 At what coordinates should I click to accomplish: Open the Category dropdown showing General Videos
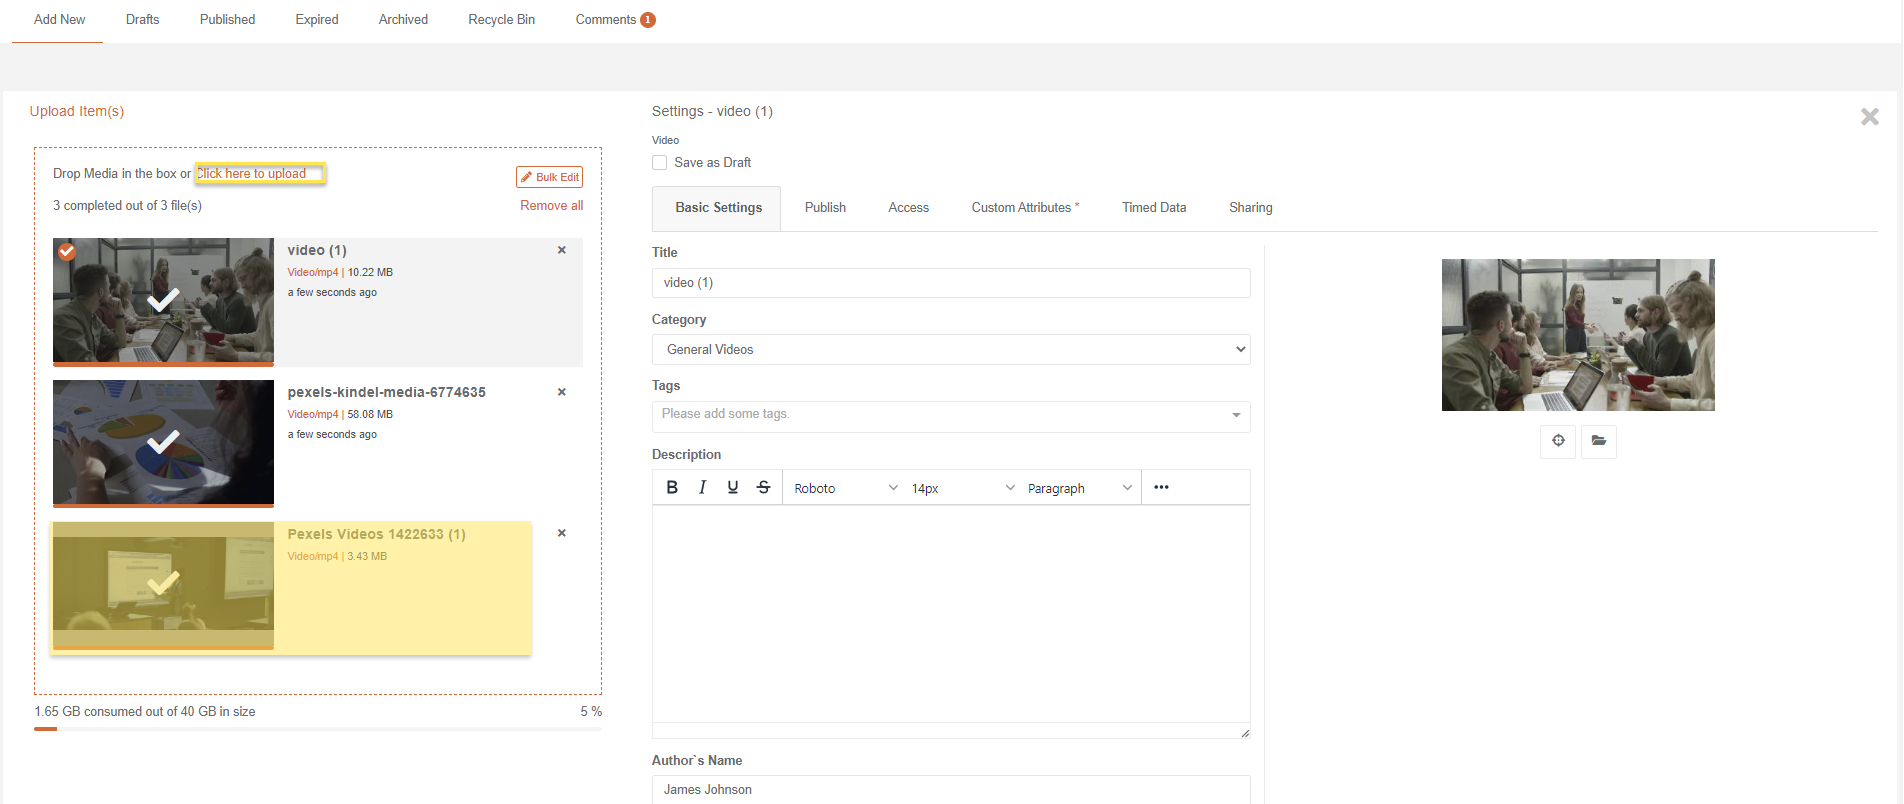pyautogui.click(x=950, y=349)
